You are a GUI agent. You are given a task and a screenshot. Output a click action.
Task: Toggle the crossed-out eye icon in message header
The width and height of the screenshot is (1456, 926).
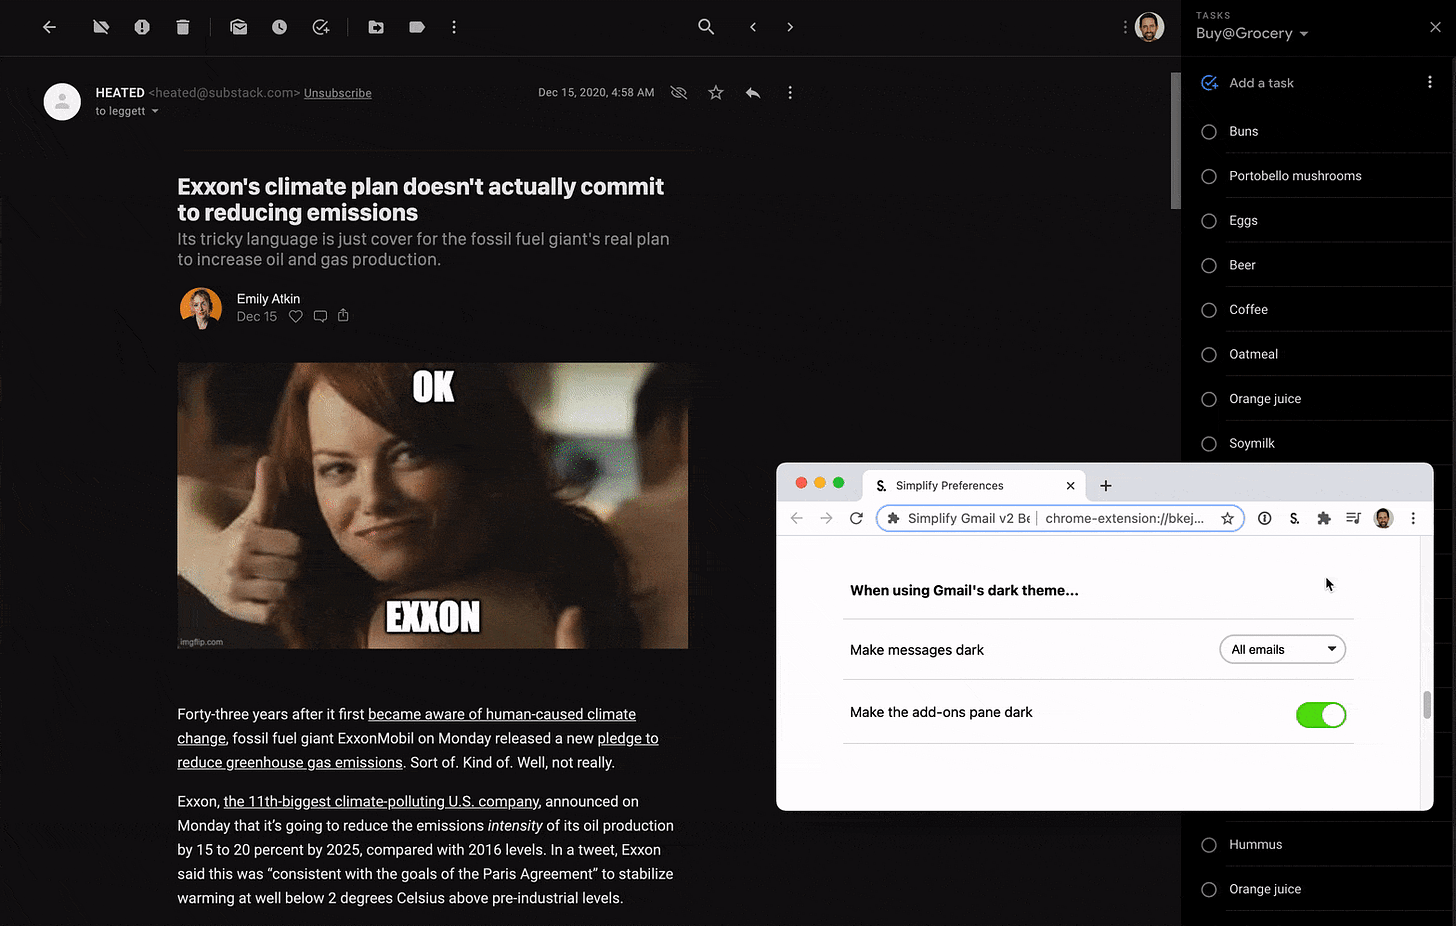click(x=679, y=93)
